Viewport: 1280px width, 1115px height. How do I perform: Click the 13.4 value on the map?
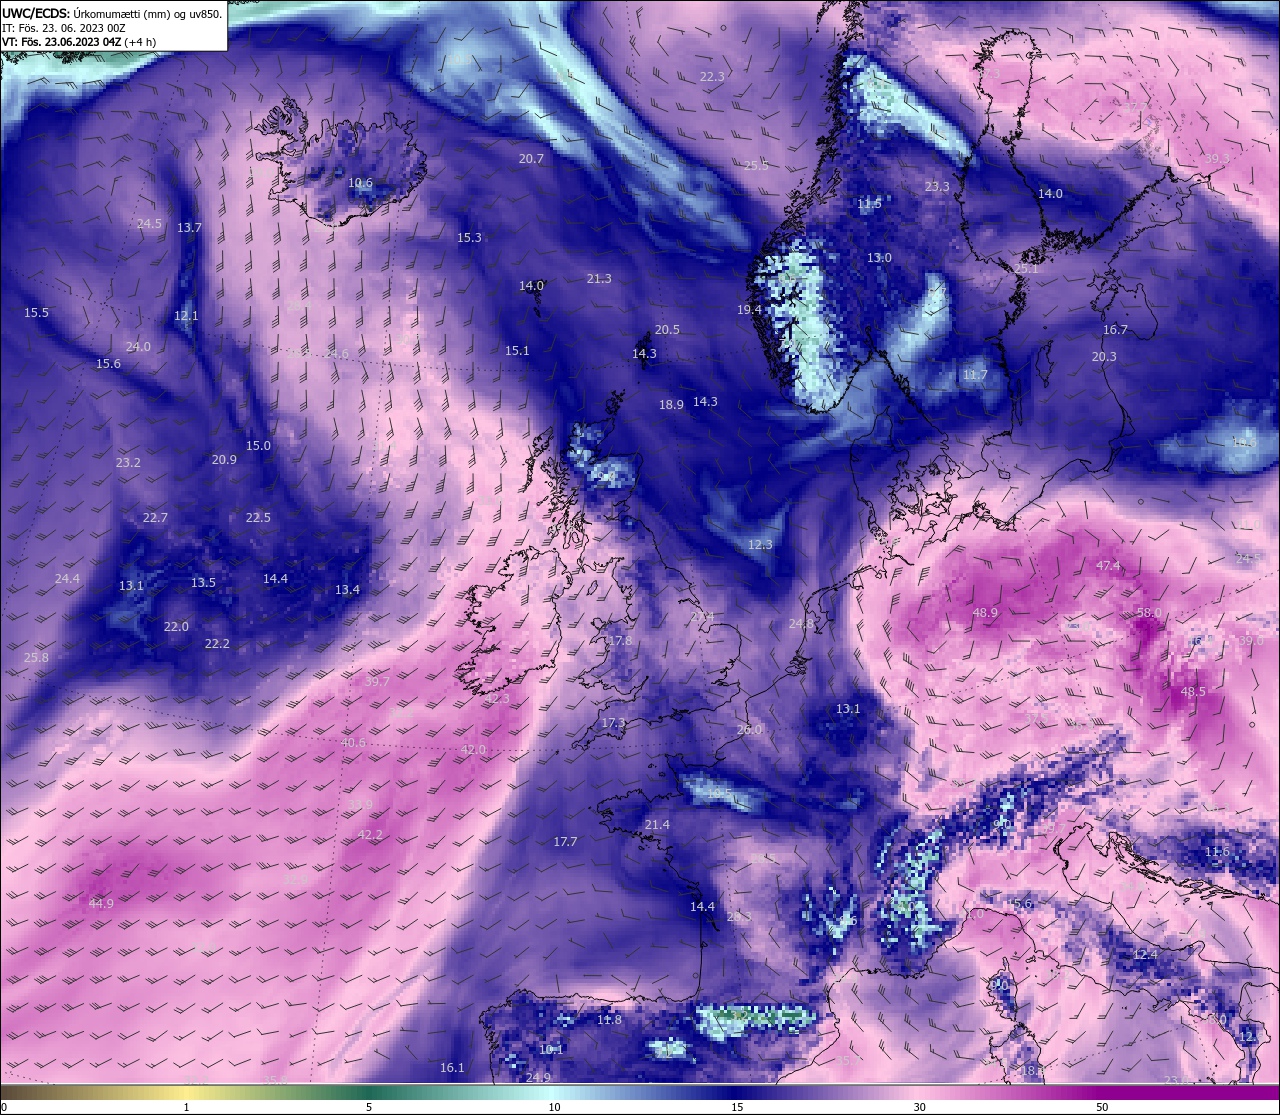(x=347, y=590)
